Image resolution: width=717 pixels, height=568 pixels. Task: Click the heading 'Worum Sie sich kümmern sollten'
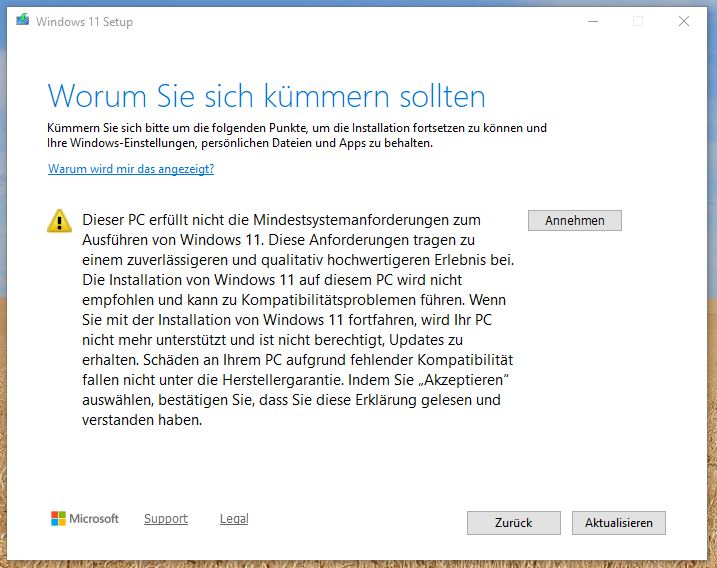click(x=266, y=96)
